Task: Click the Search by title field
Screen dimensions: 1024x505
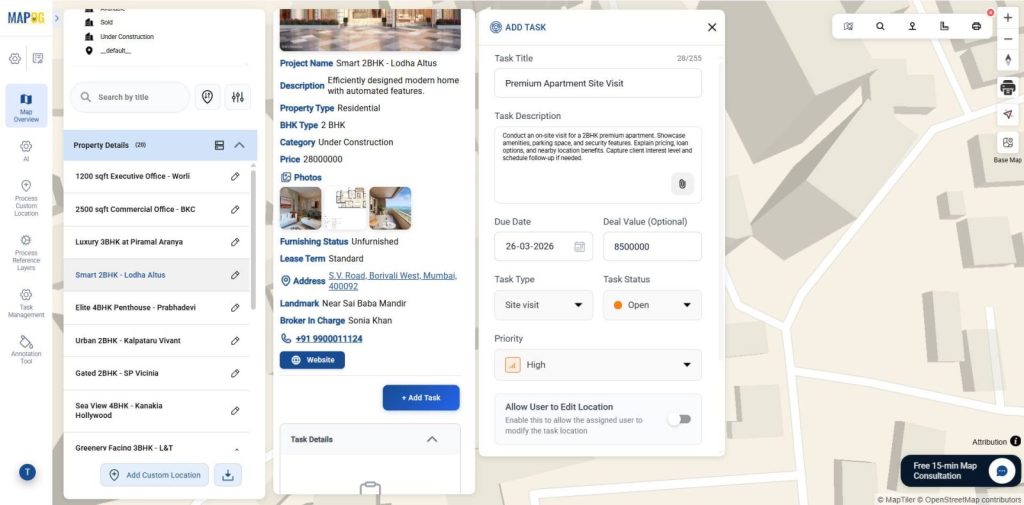Action: pyautogui.click(x=130, y=97)
